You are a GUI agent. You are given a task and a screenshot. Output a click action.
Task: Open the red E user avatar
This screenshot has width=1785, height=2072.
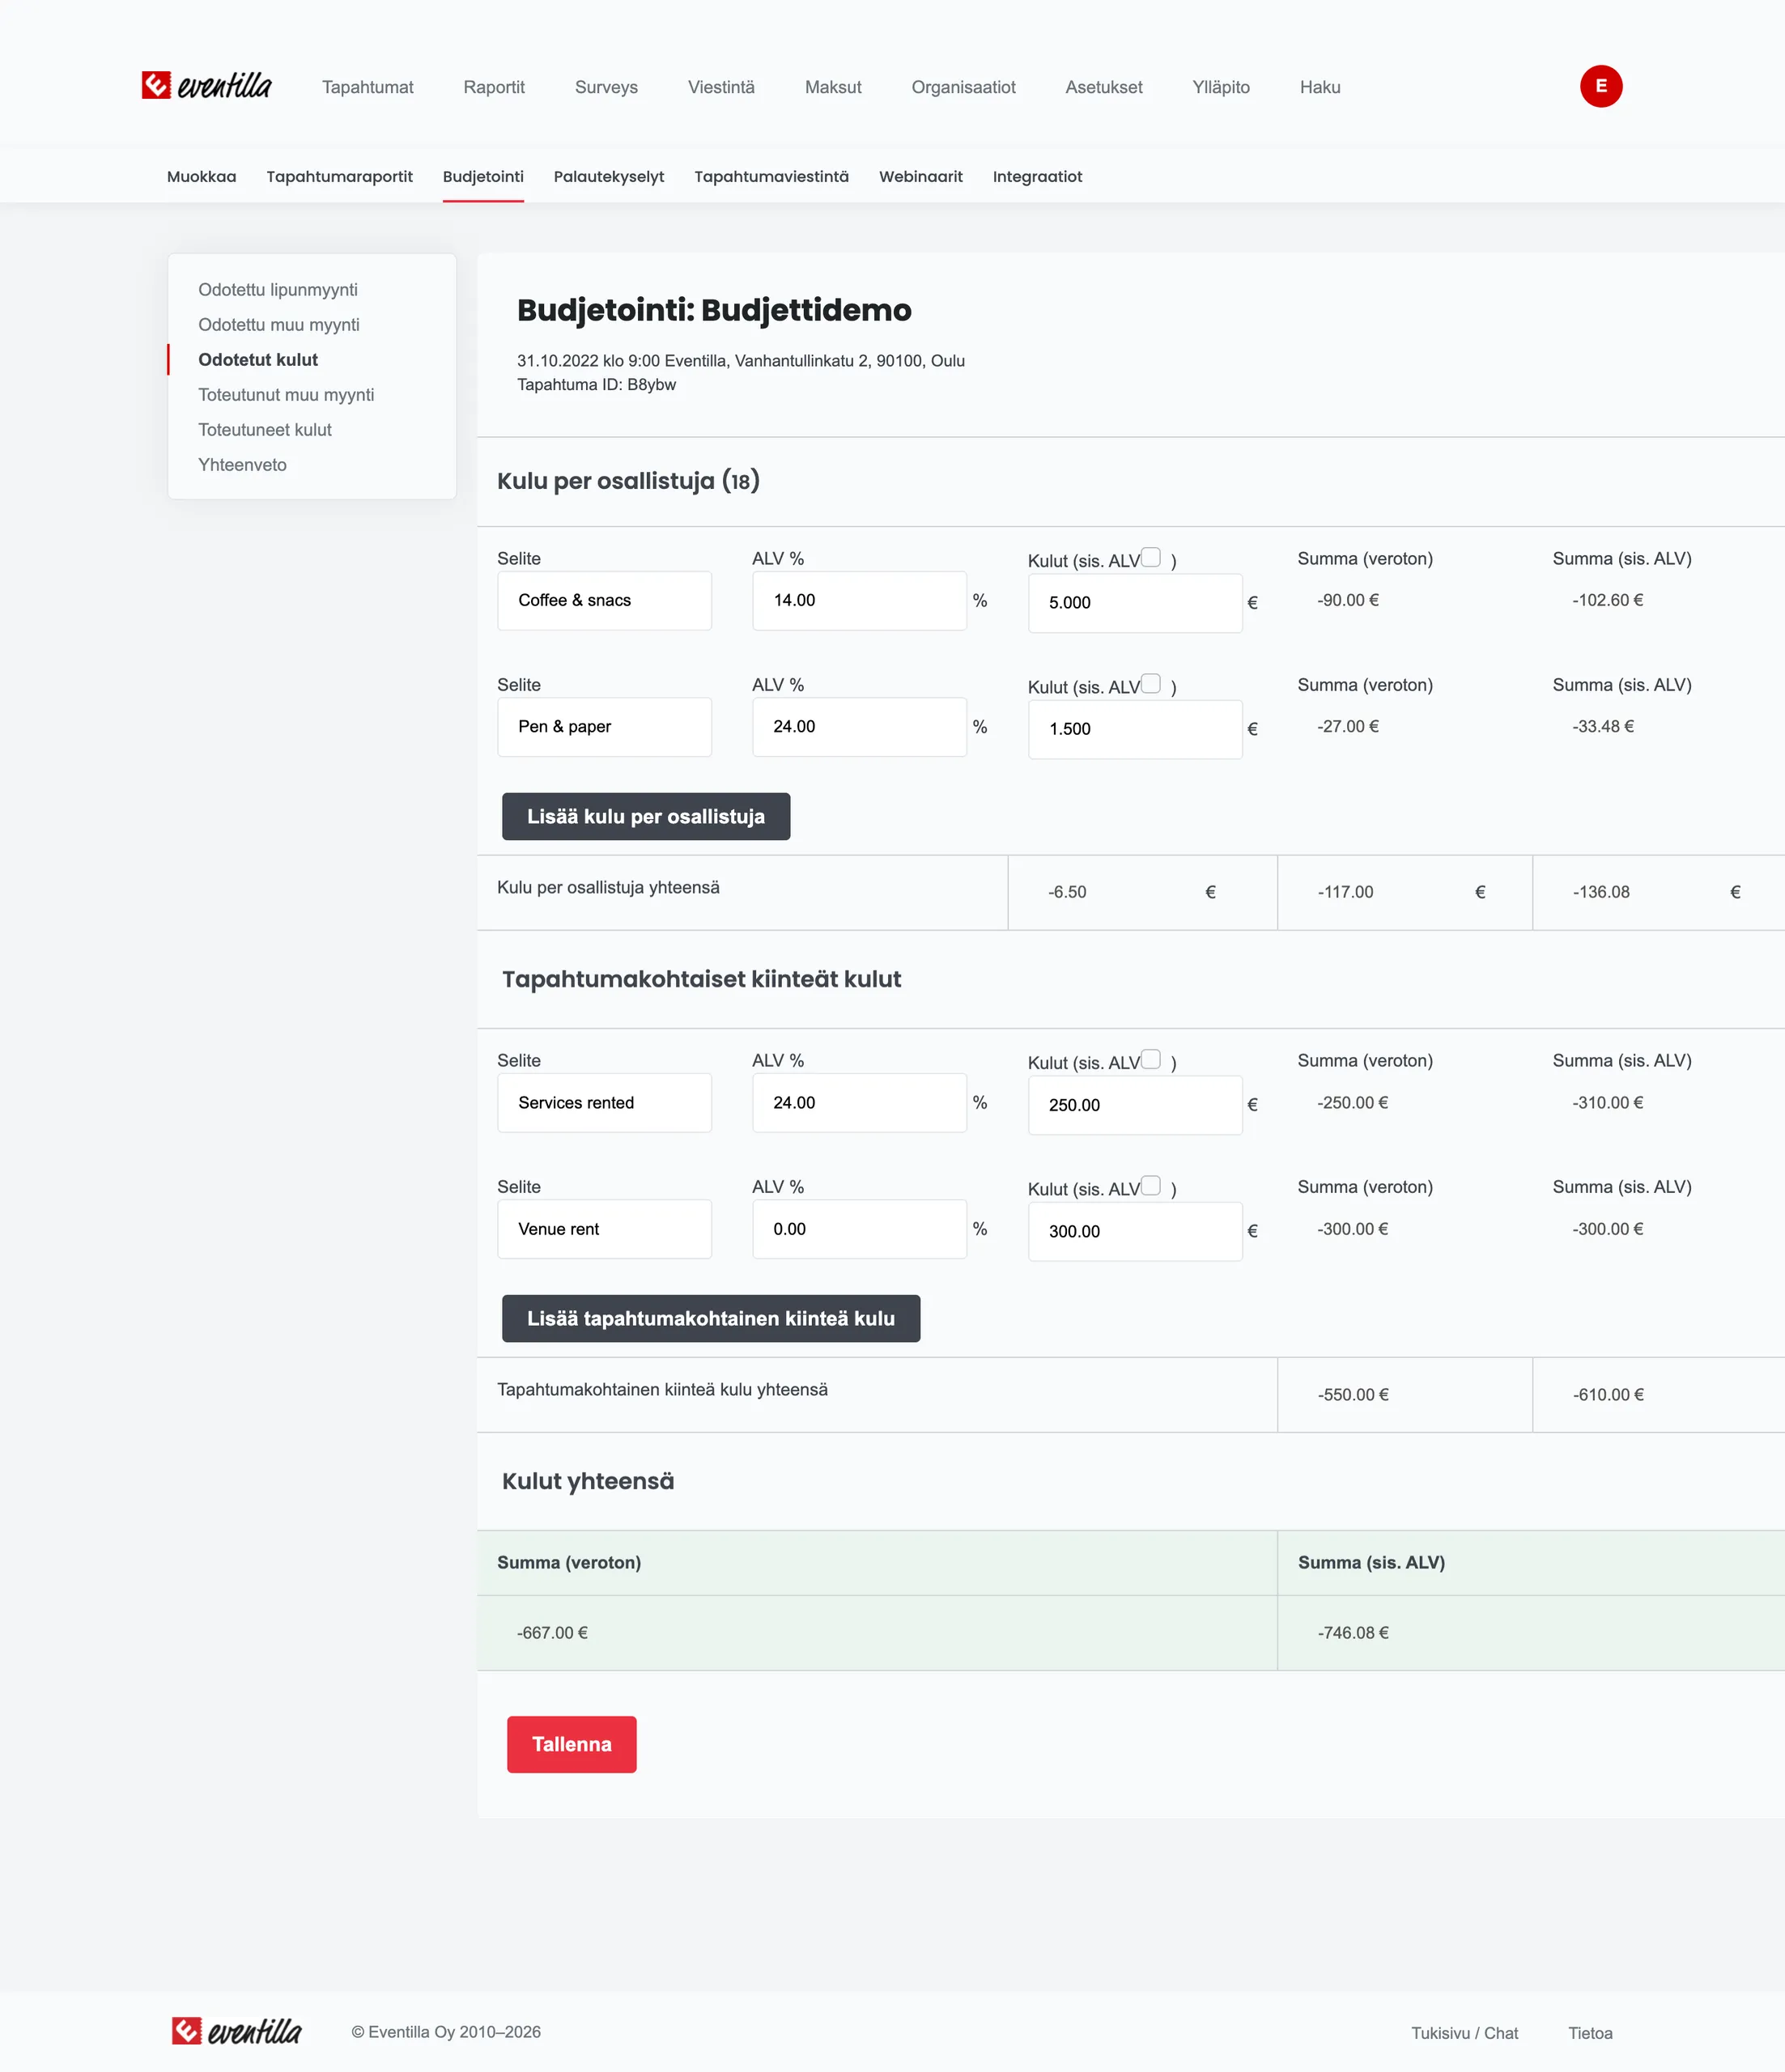tap(1600, 86)
